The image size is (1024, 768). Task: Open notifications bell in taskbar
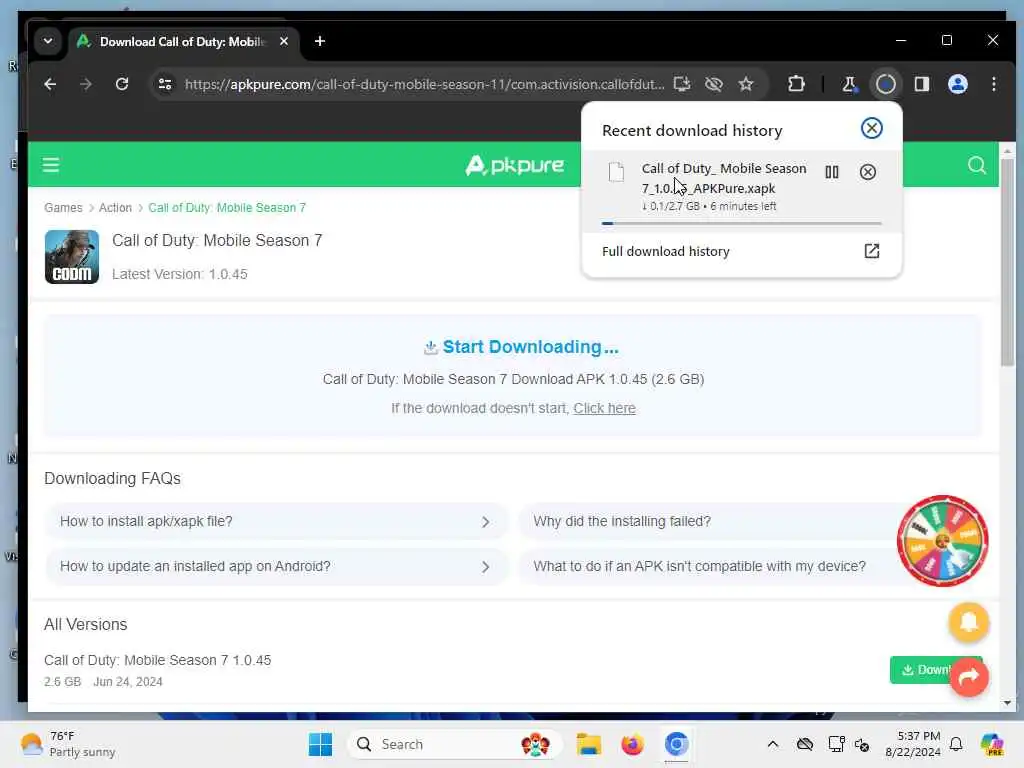[956, 744]
